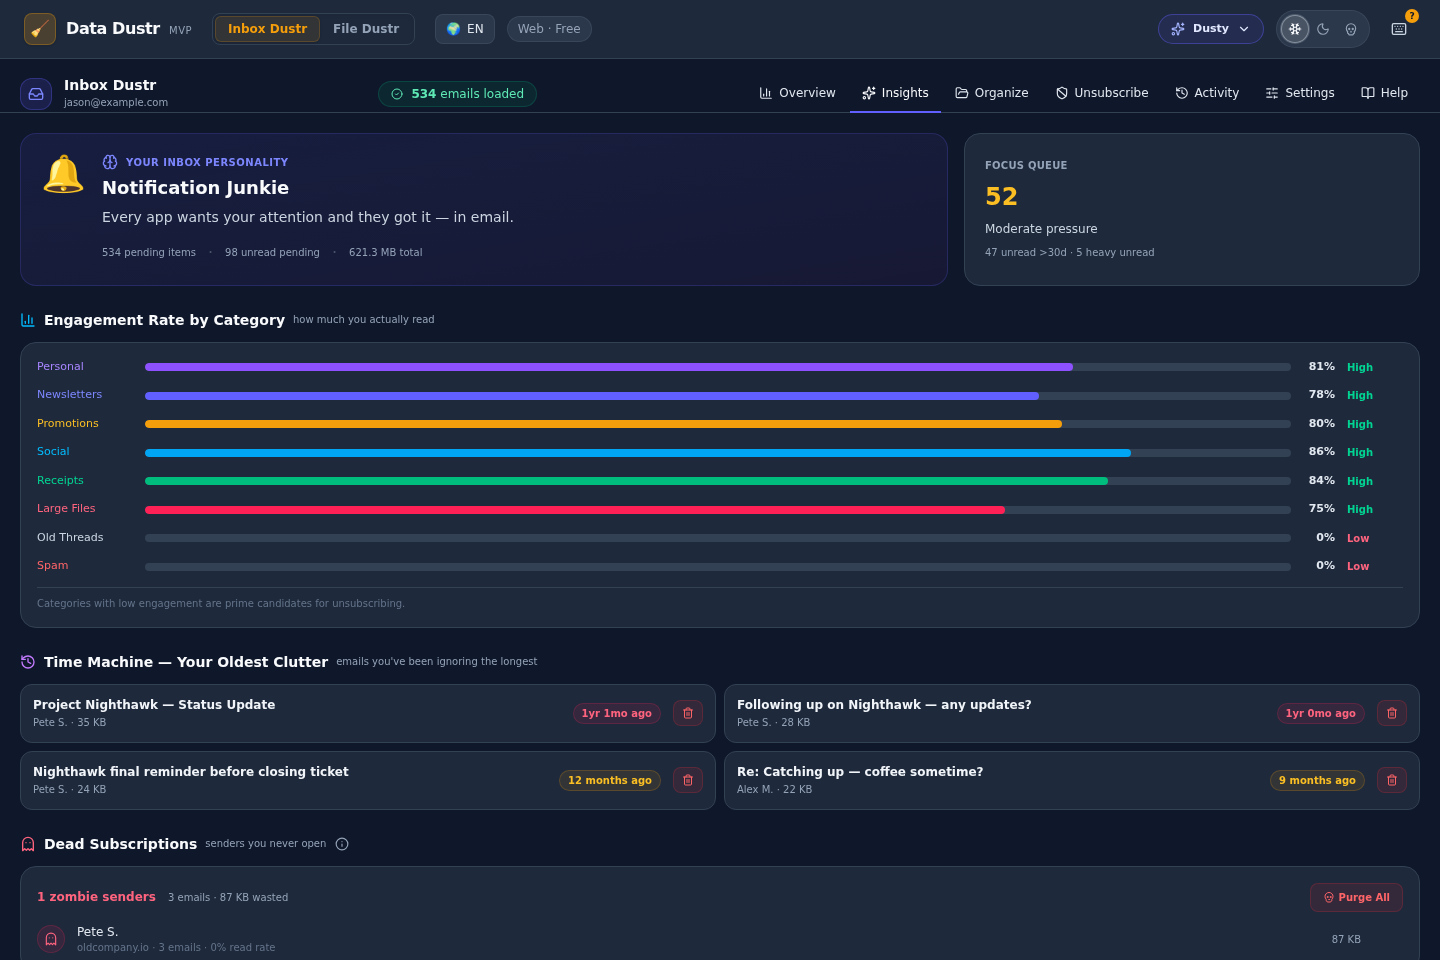Click the Spam category label

pos(53,566)
